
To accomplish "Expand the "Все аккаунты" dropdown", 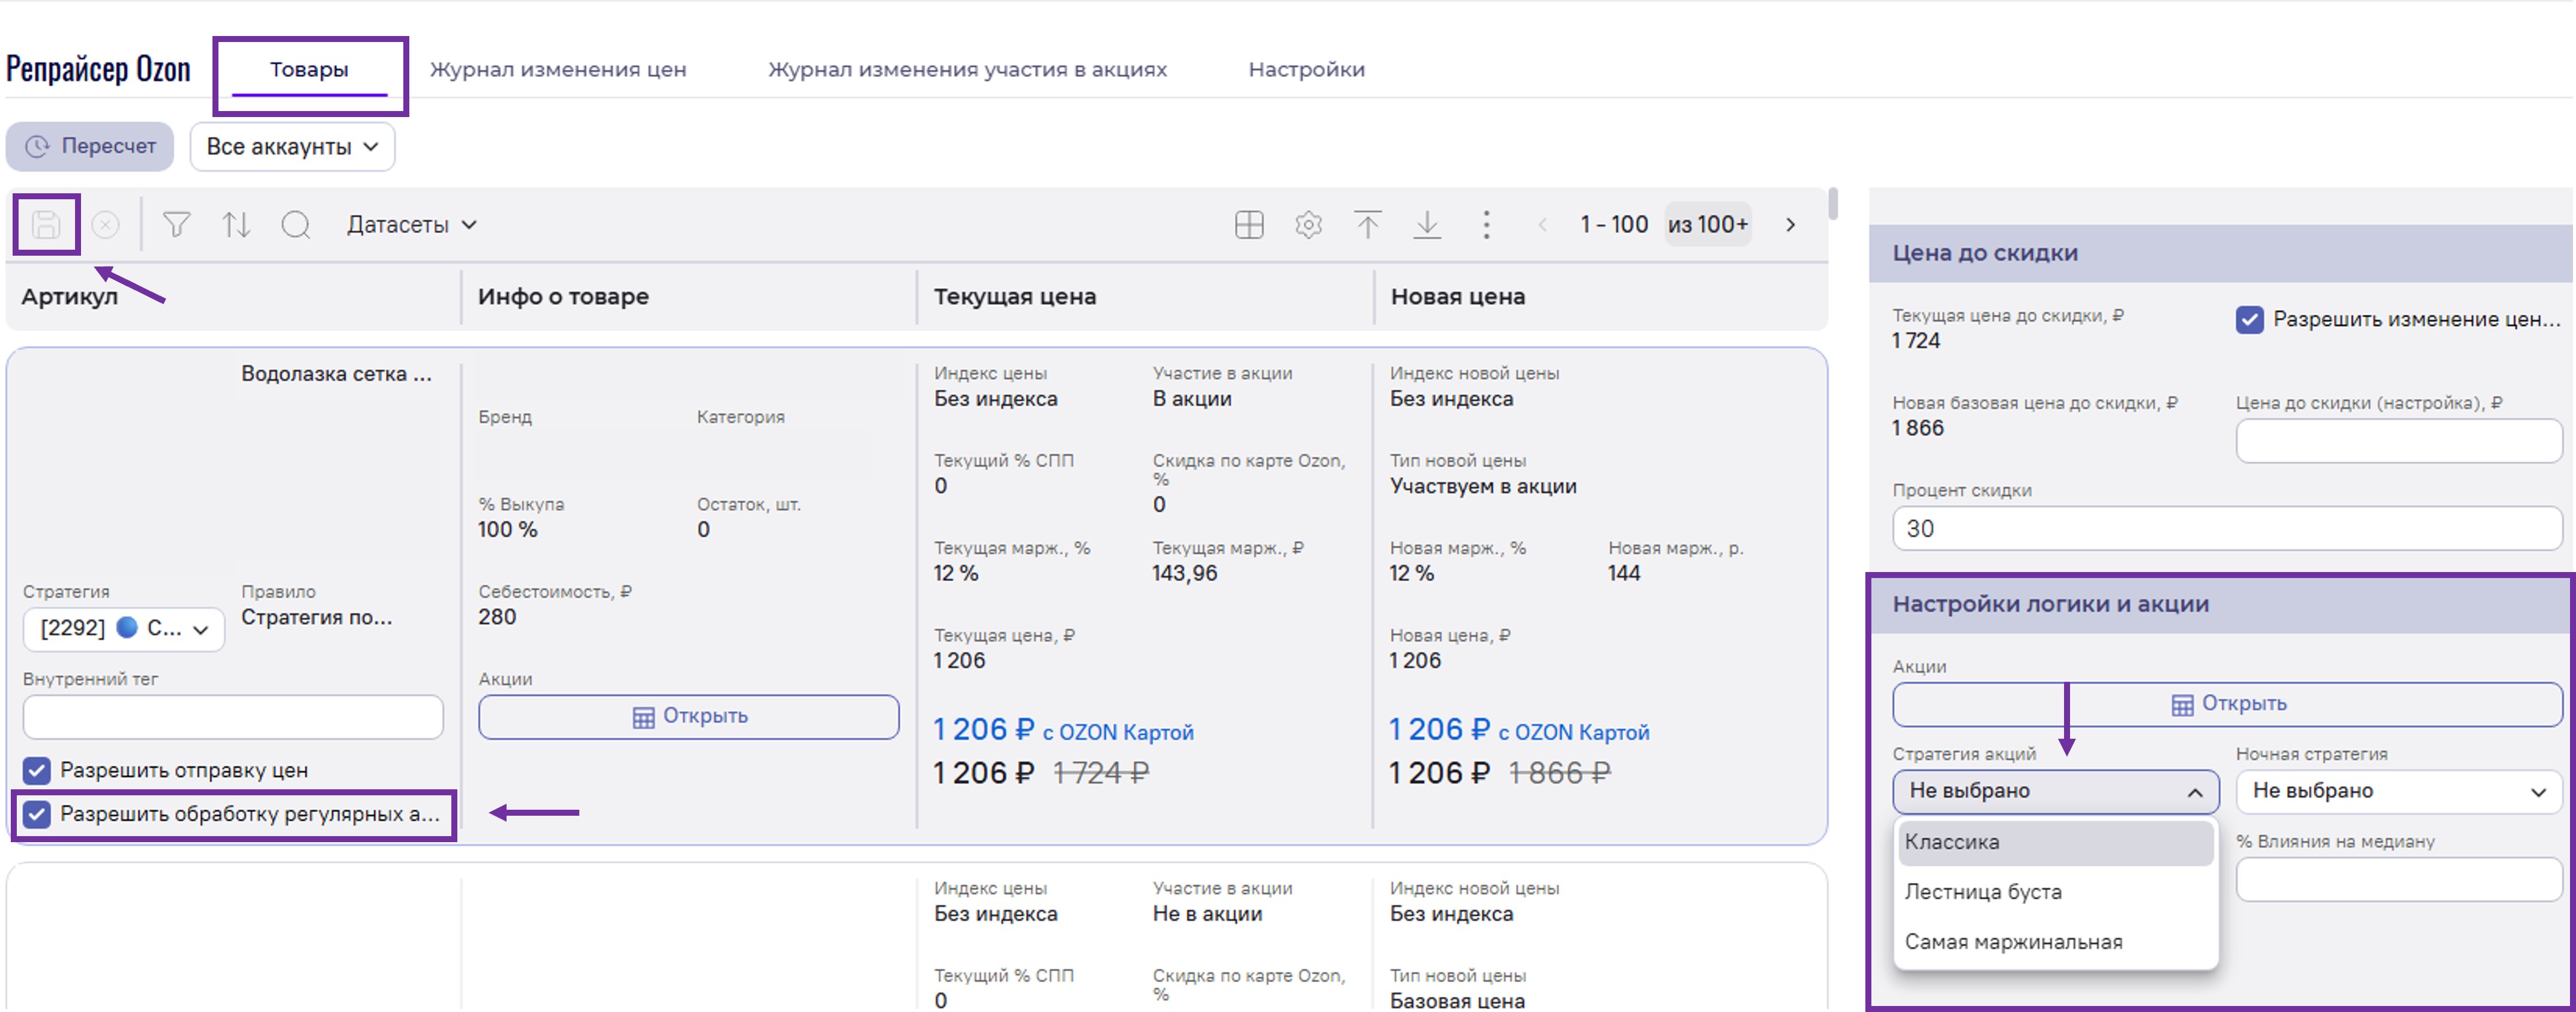I will 292,147.
